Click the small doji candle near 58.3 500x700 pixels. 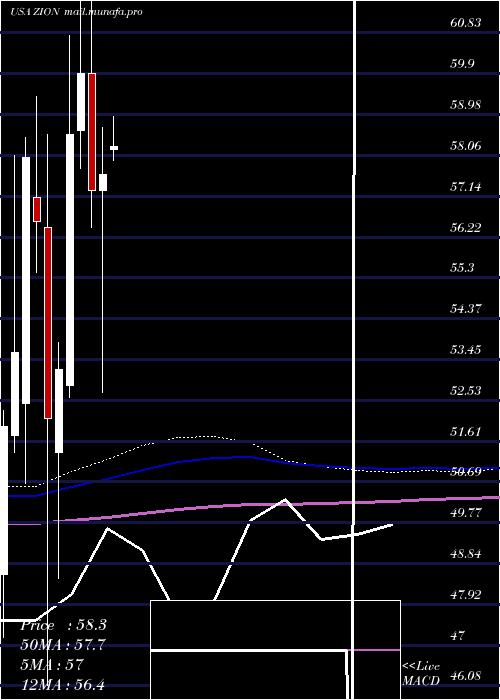pos(114,148)
